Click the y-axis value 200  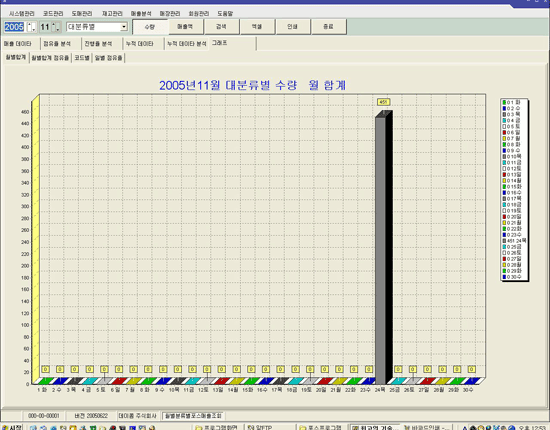click(25, 266)
